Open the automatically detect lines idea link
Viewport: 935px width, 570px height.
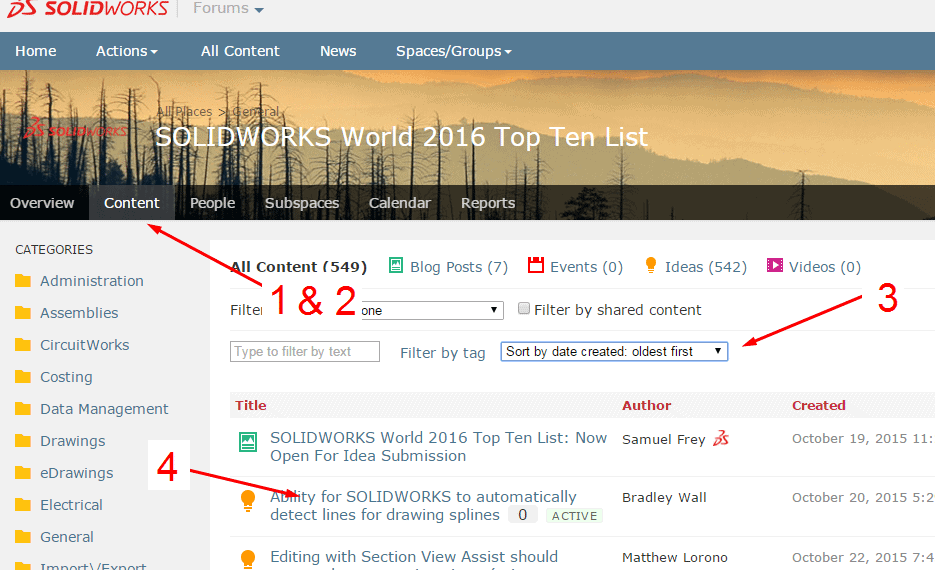pos(423,497)
